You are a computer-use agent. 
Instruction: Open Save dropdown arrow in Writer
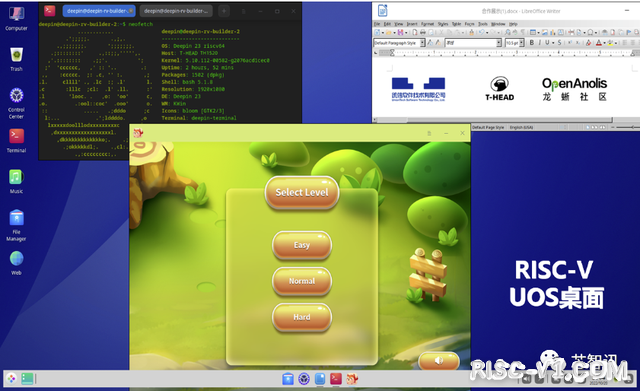point(406,33)
